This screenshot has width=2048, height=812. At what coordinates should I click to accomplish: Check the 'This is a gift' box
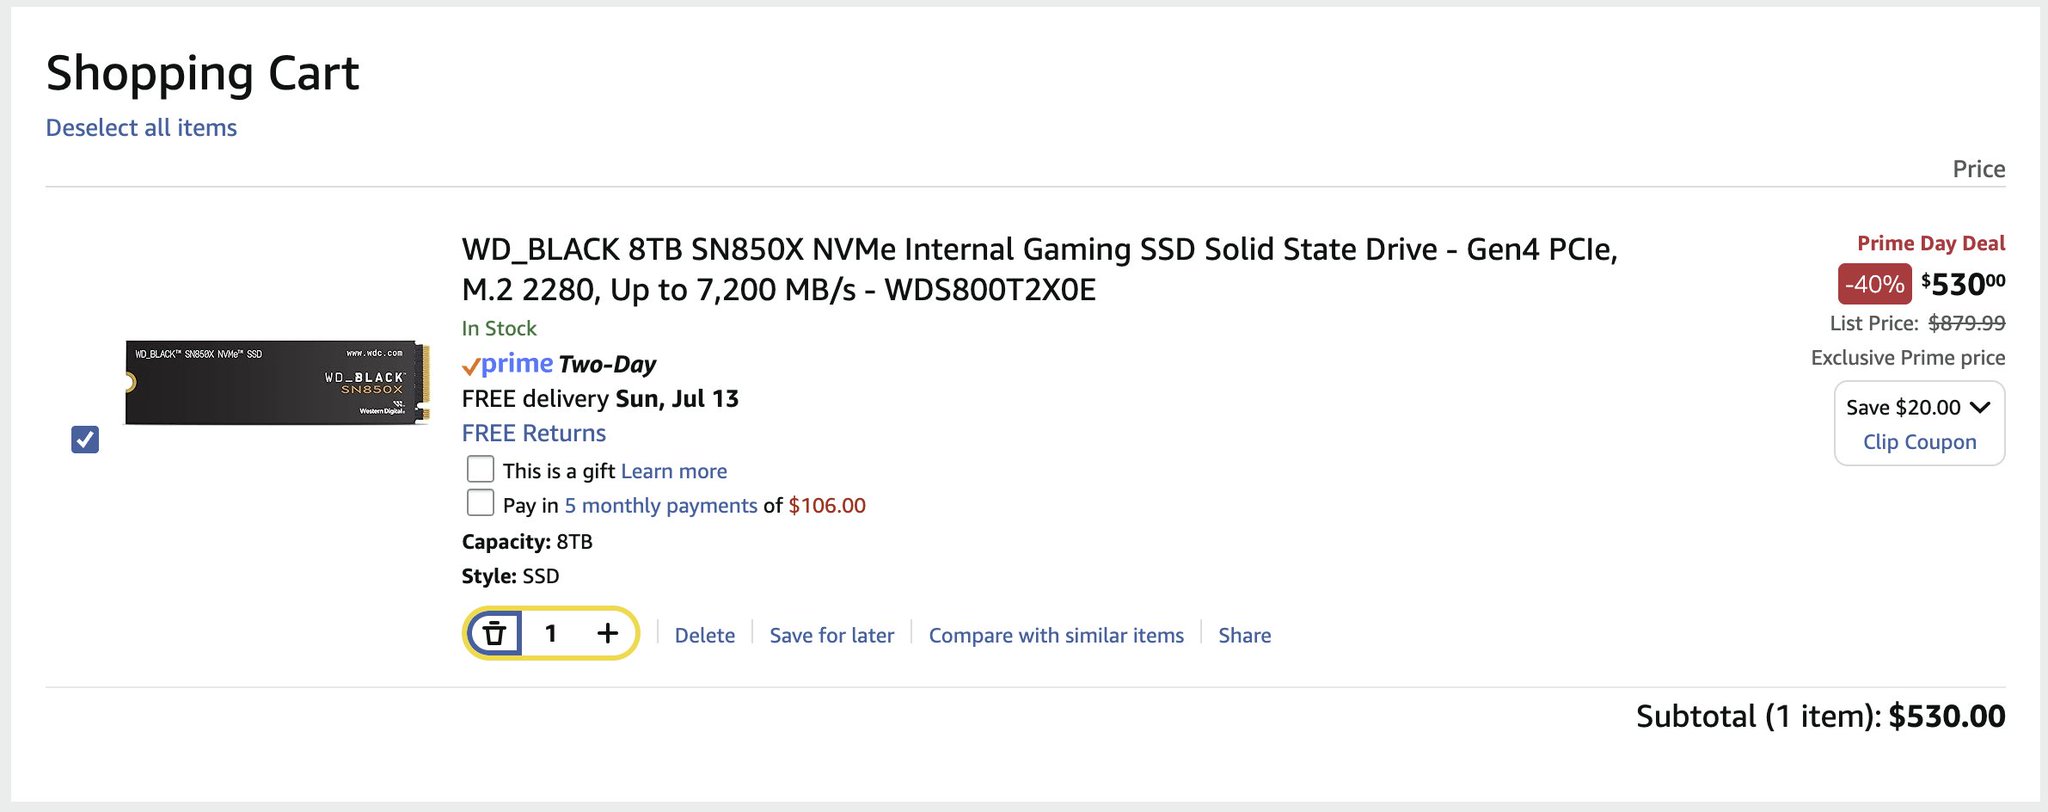point(480,469)
